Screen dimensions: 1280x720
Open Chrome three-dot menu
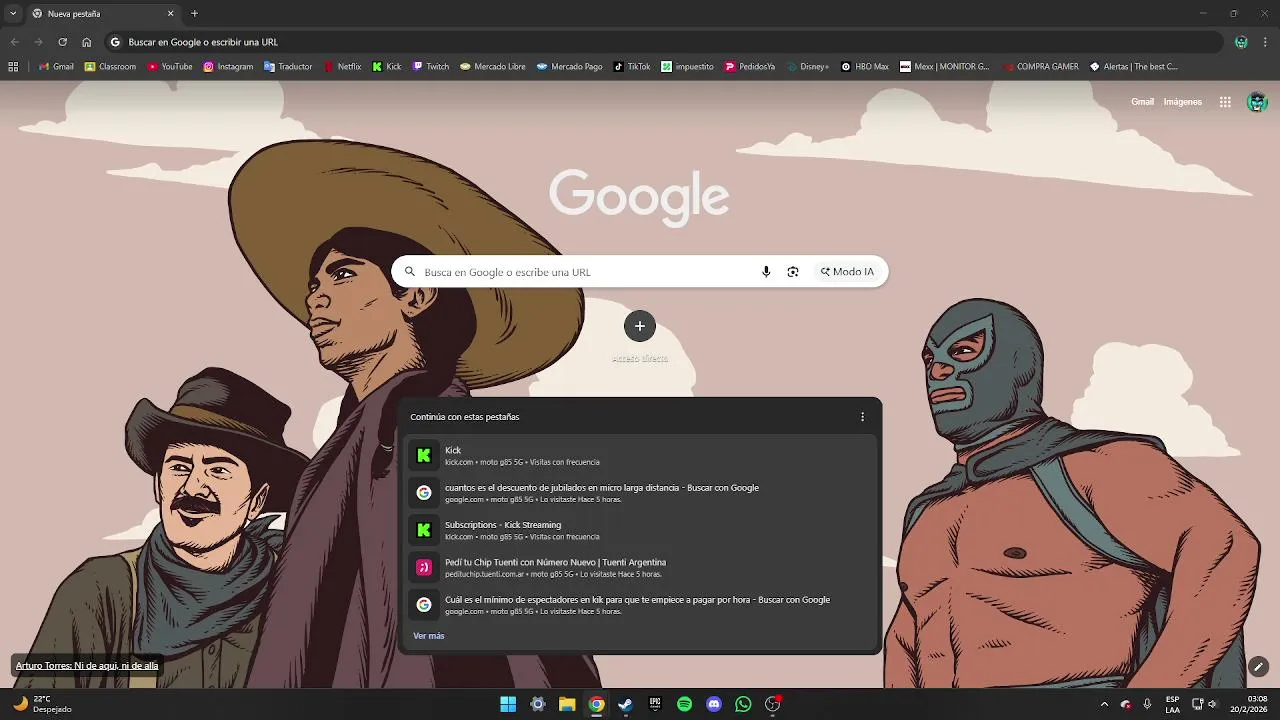pos(1266,42)
